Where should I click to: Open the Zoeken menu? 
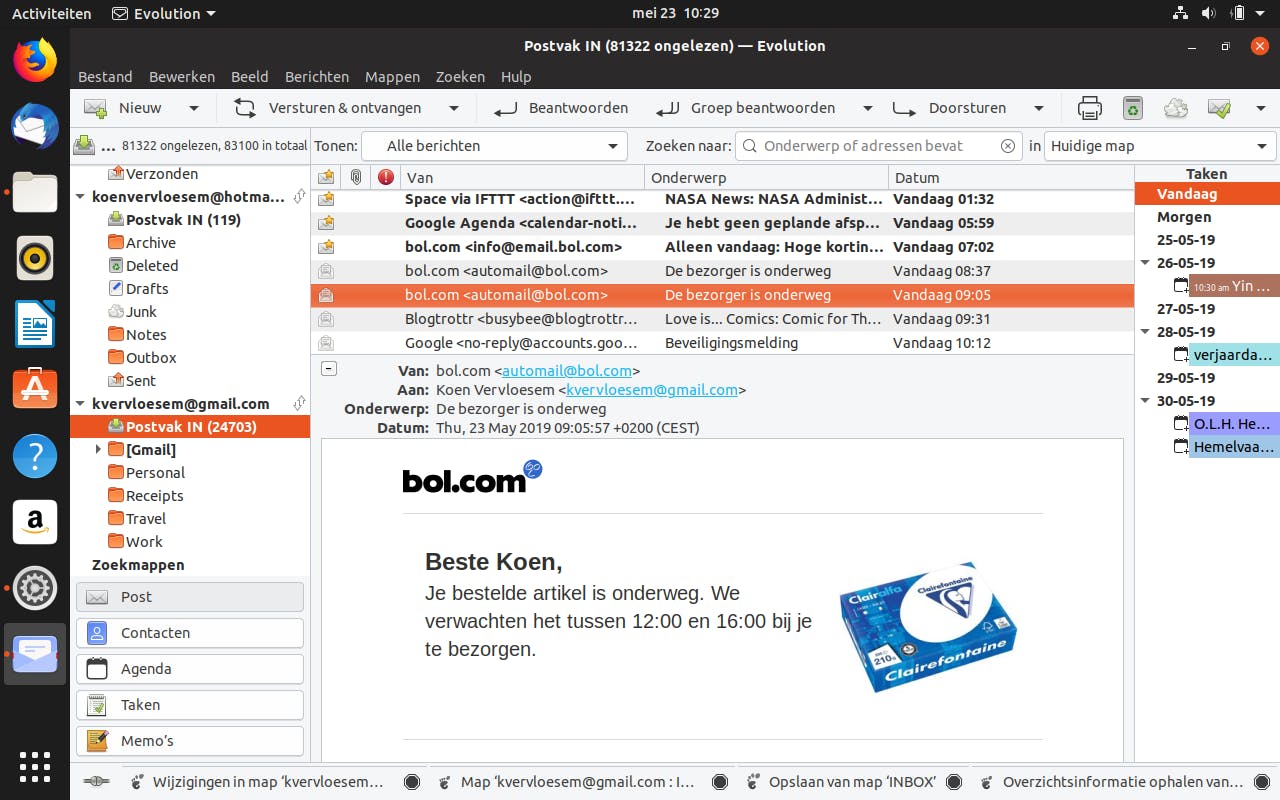pos(460,77)
